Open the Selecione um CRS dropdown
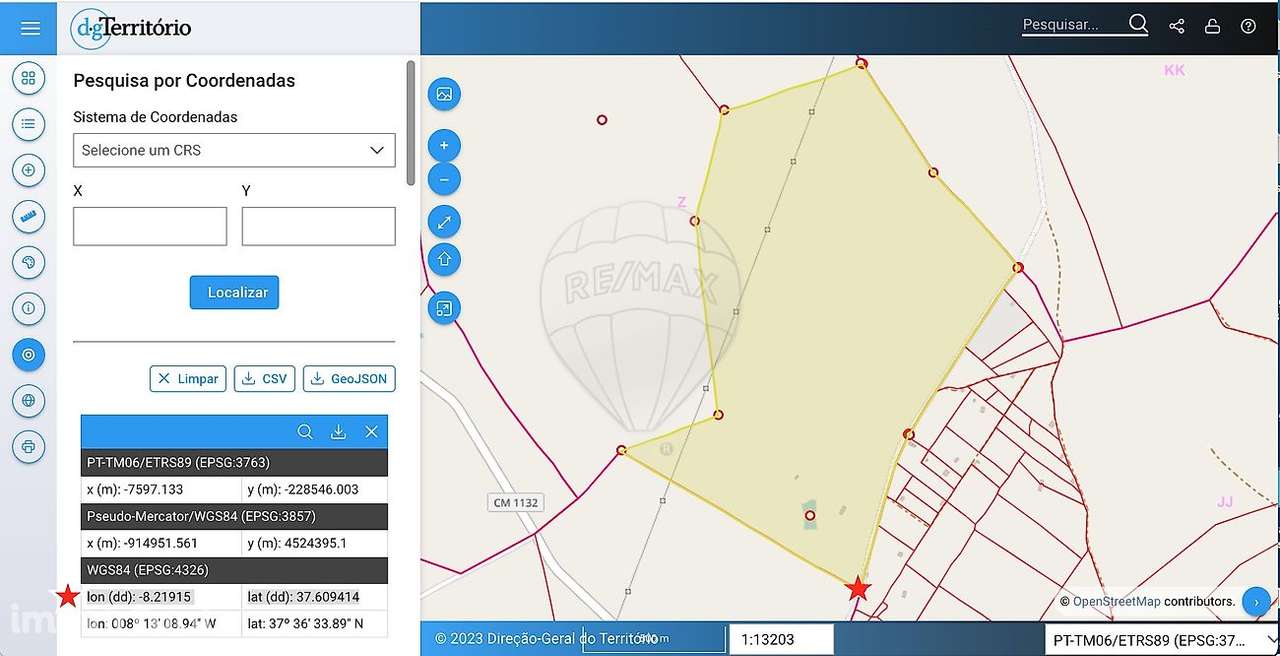 [x=234, y=150]
